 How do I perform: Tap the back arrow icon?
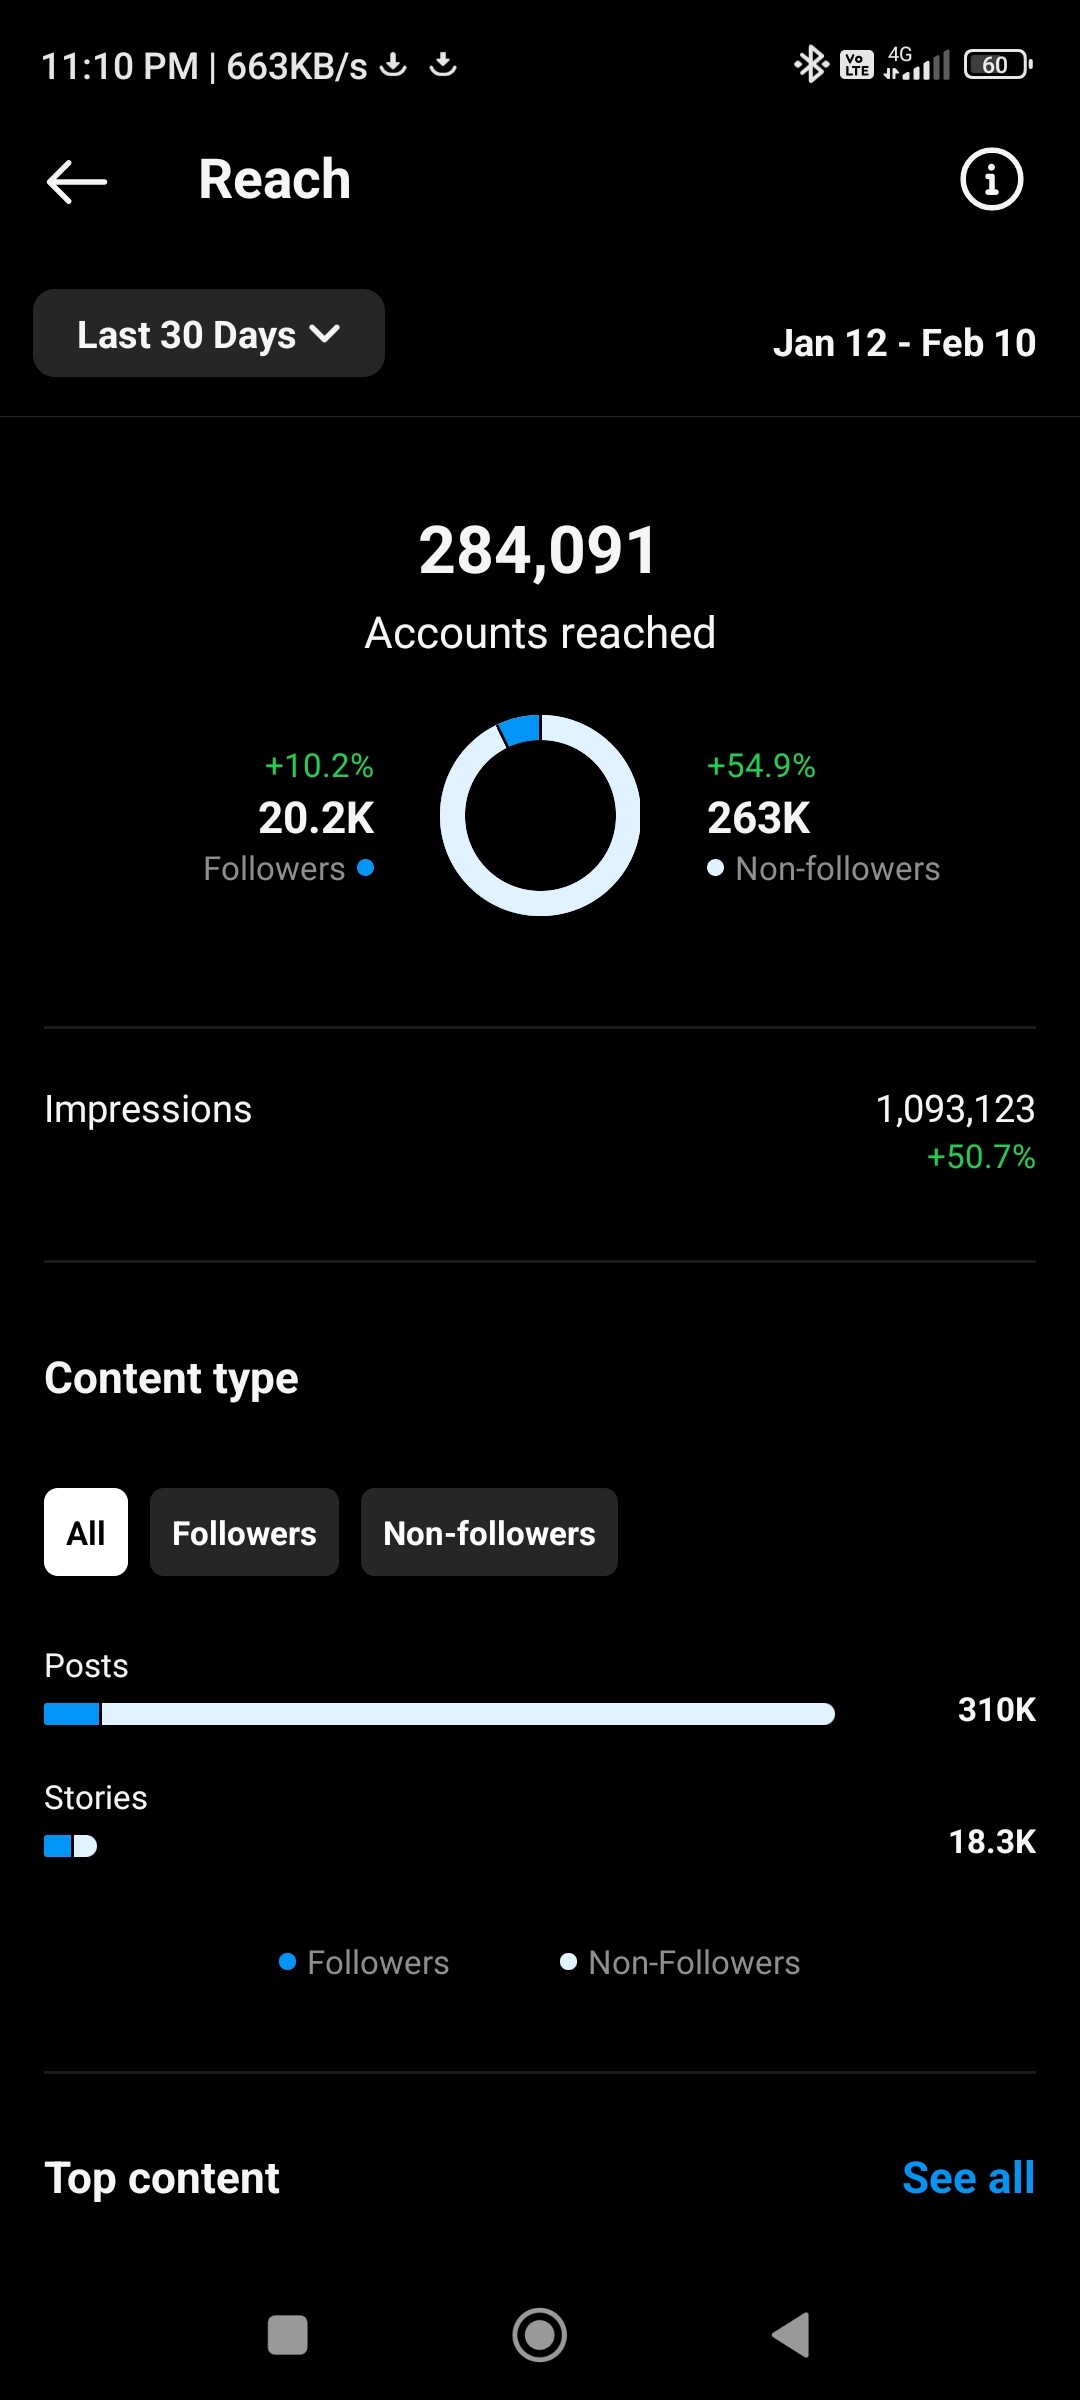click(x=77, y=181)
